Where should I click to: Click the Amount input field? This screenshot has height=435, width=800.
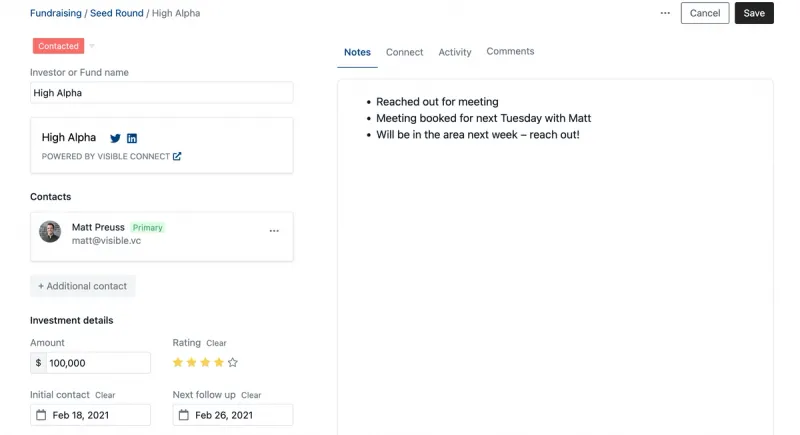coord(98,363)
